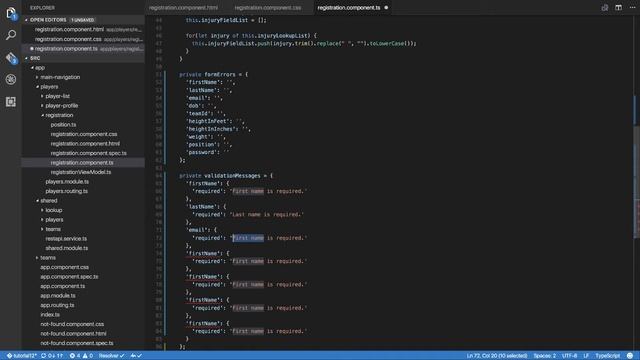Open registration.component.html in registration folder
This screenshot has width=640, height=360.
pos(85,144)
